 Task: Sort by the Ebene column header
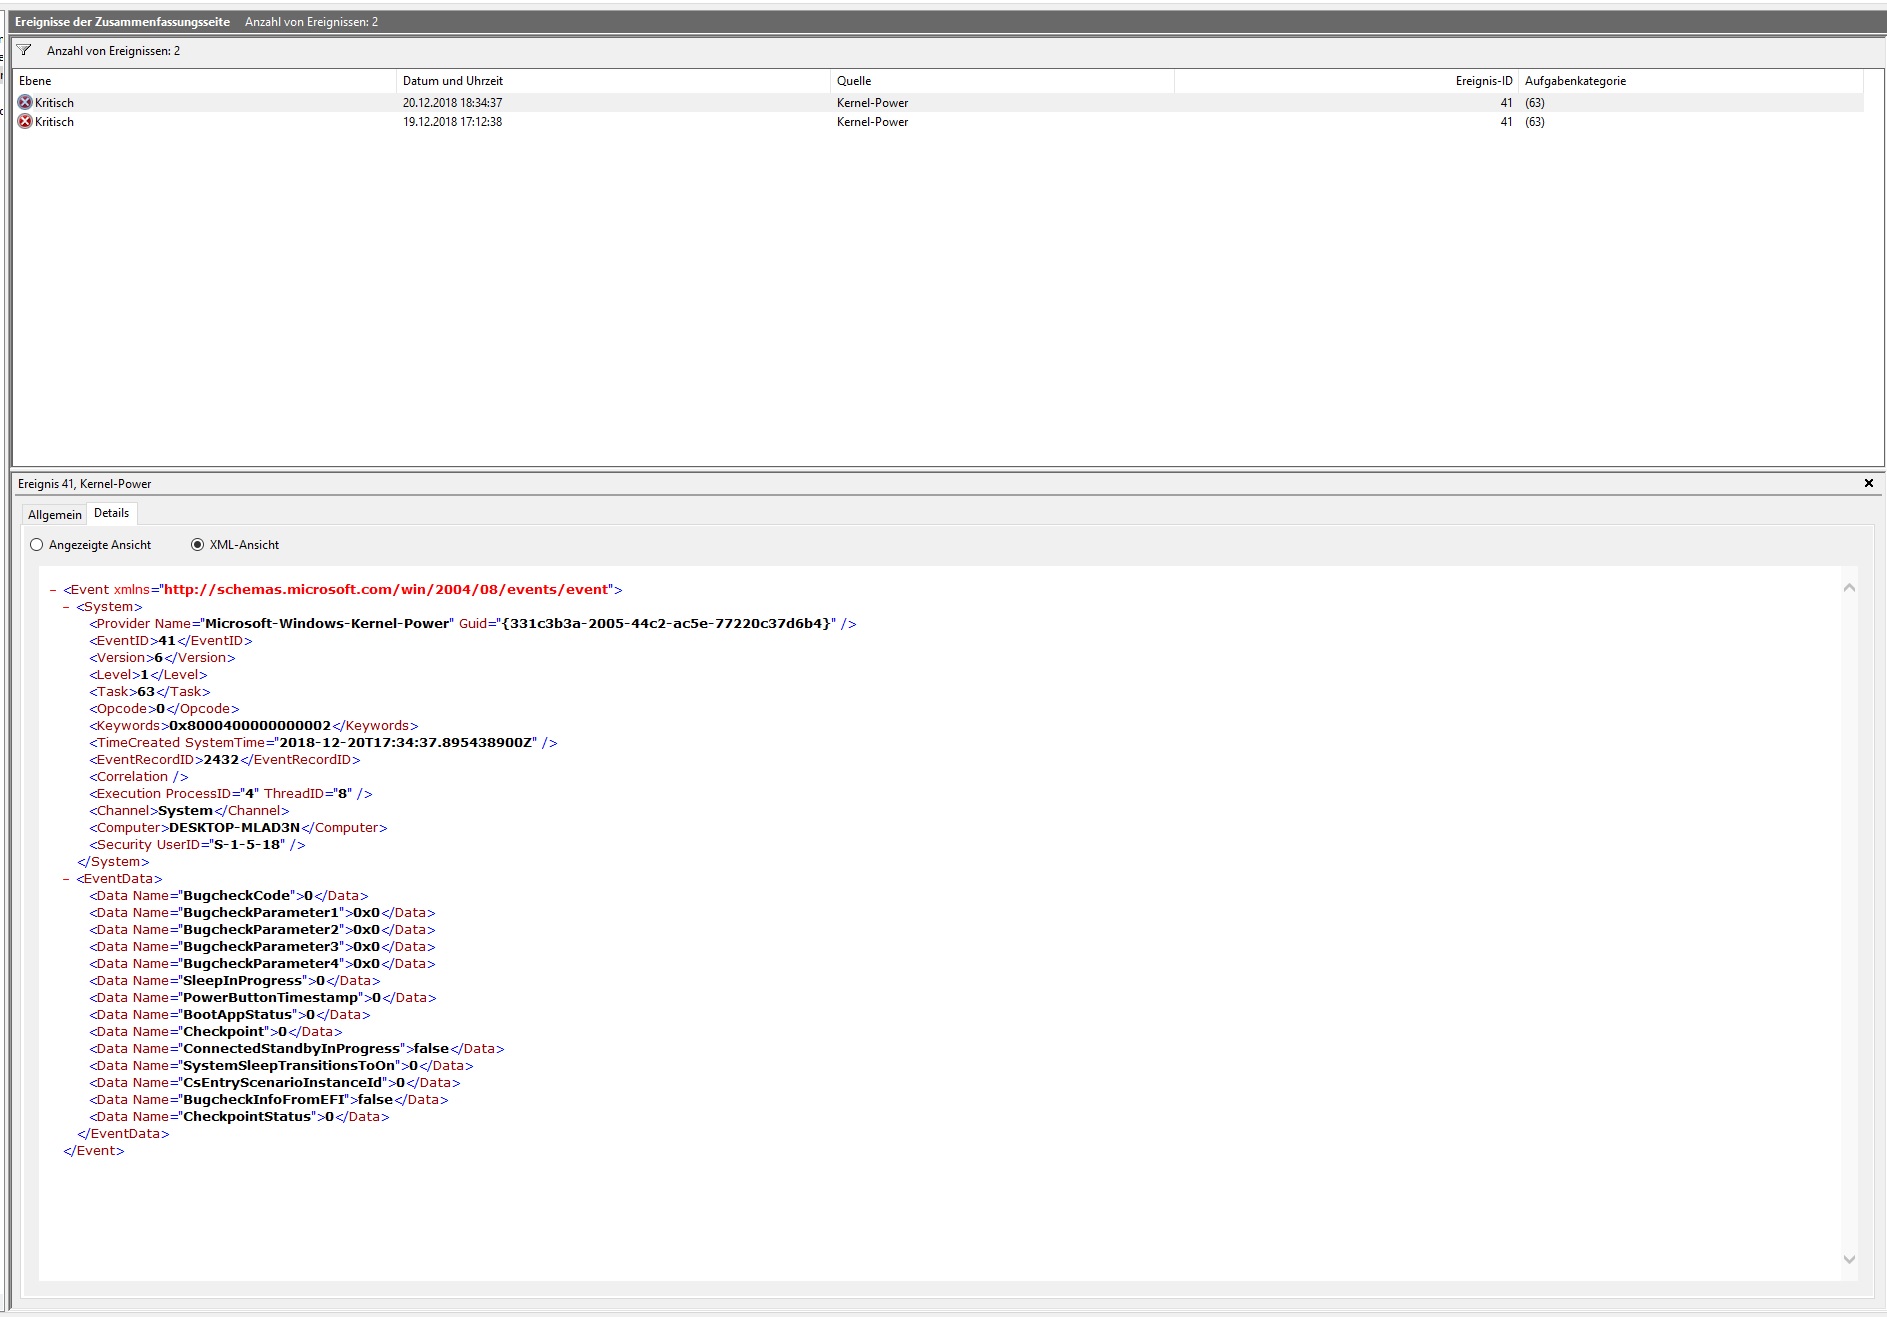(204, 81)
